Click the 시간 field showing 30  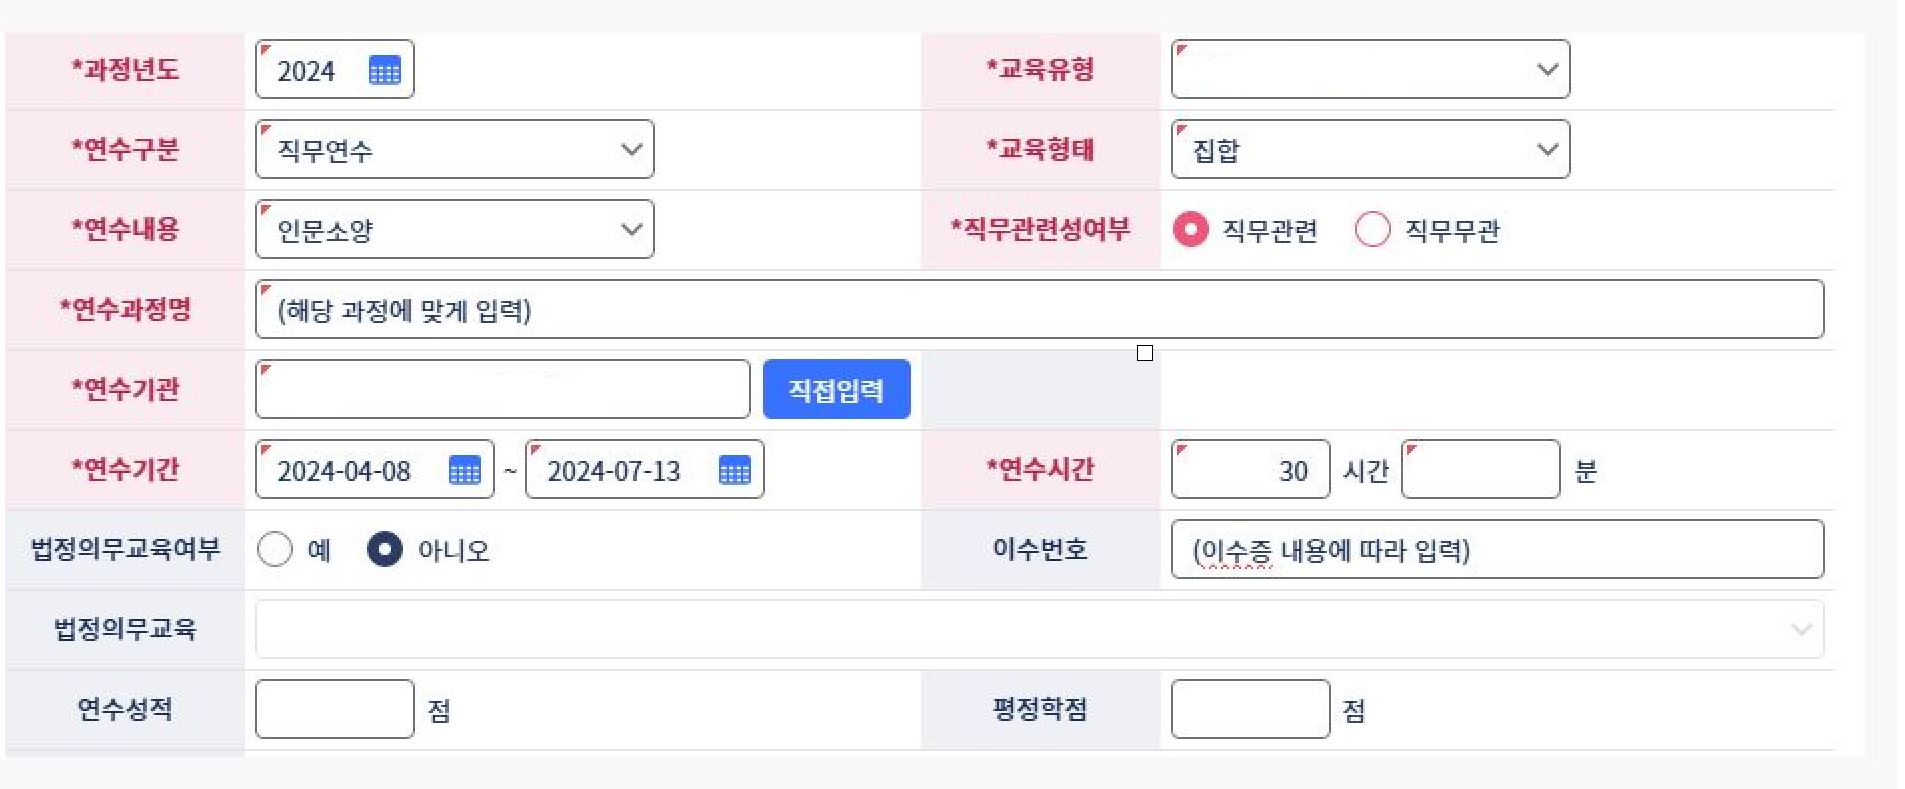[x=1250, y=470]
